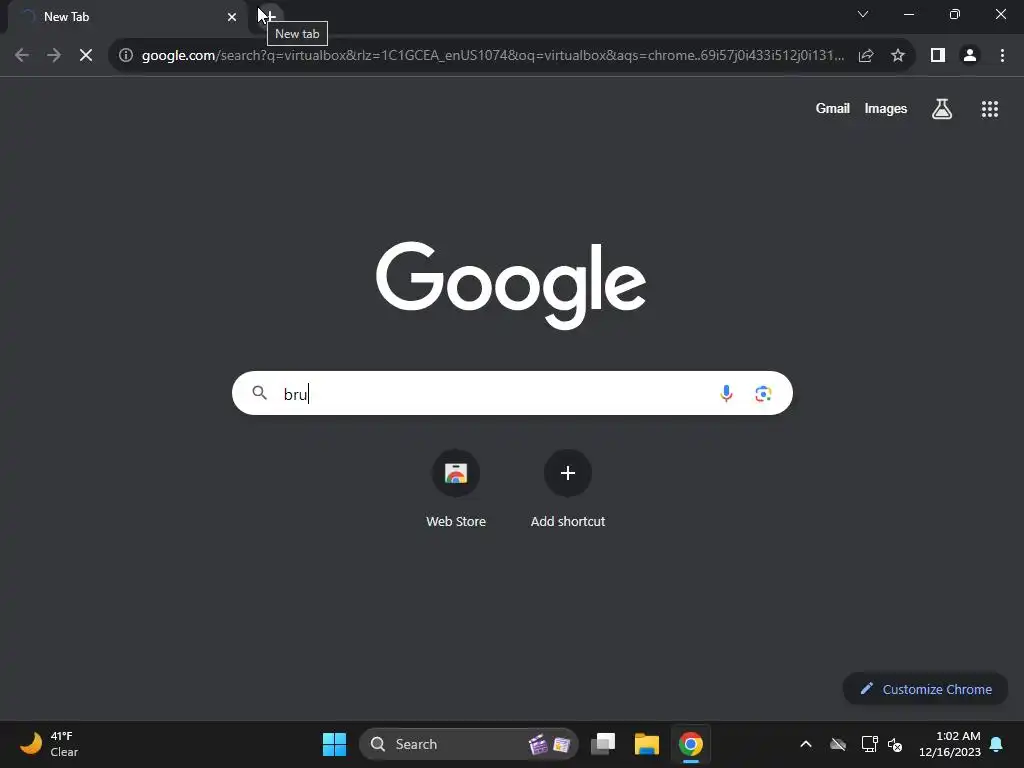This screenshot has width=1024, height=768.
Task: Click the Customize Chrome button
Action: [x=925, y=689]
